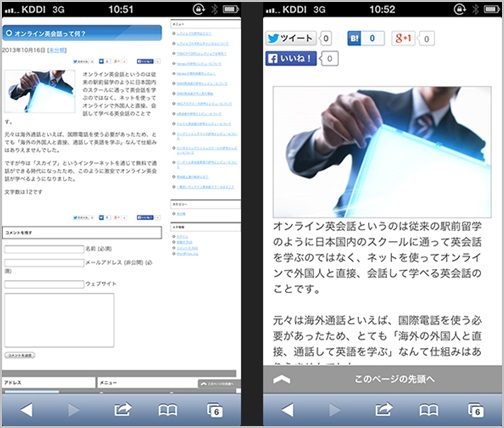Click the comment submit button below textarea
Viewport: 504px width, 428px height.
click(x=20, y=355)
